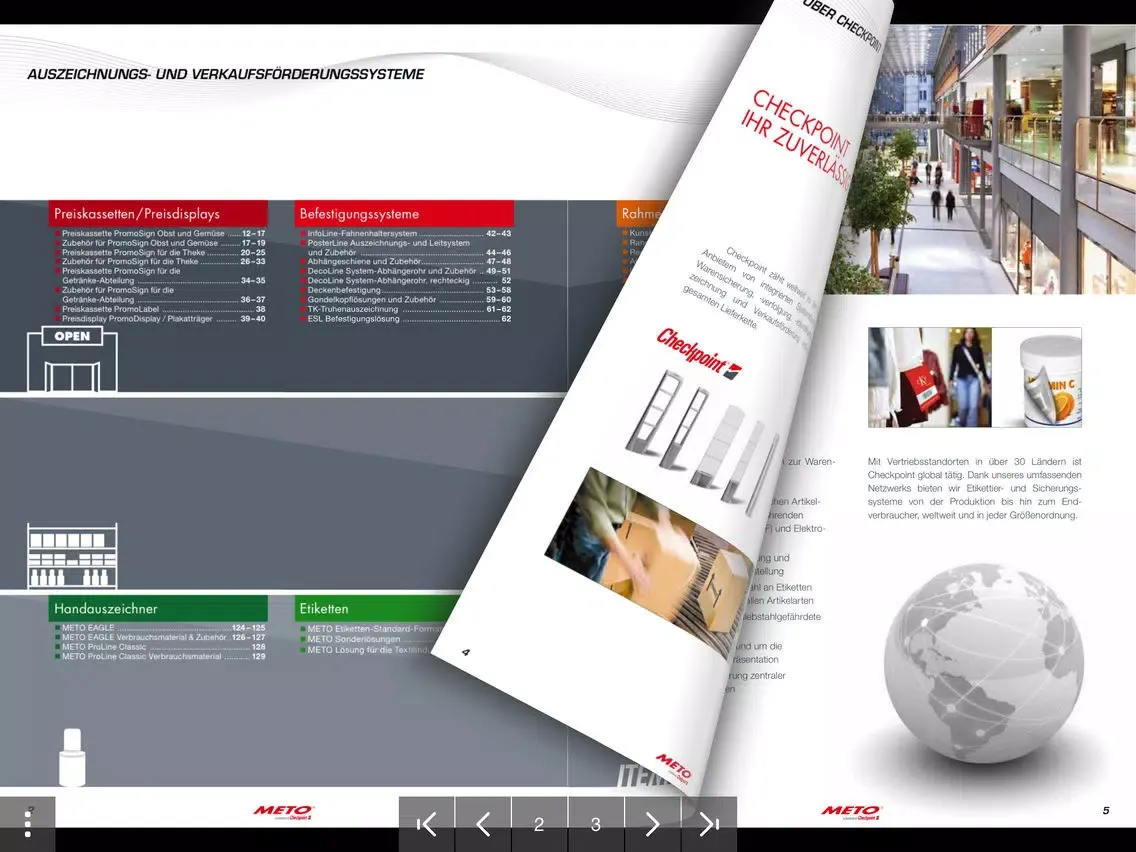Click the shopper and vitamin C photo
Screen dimensions: 1136x852
[974, 377]
